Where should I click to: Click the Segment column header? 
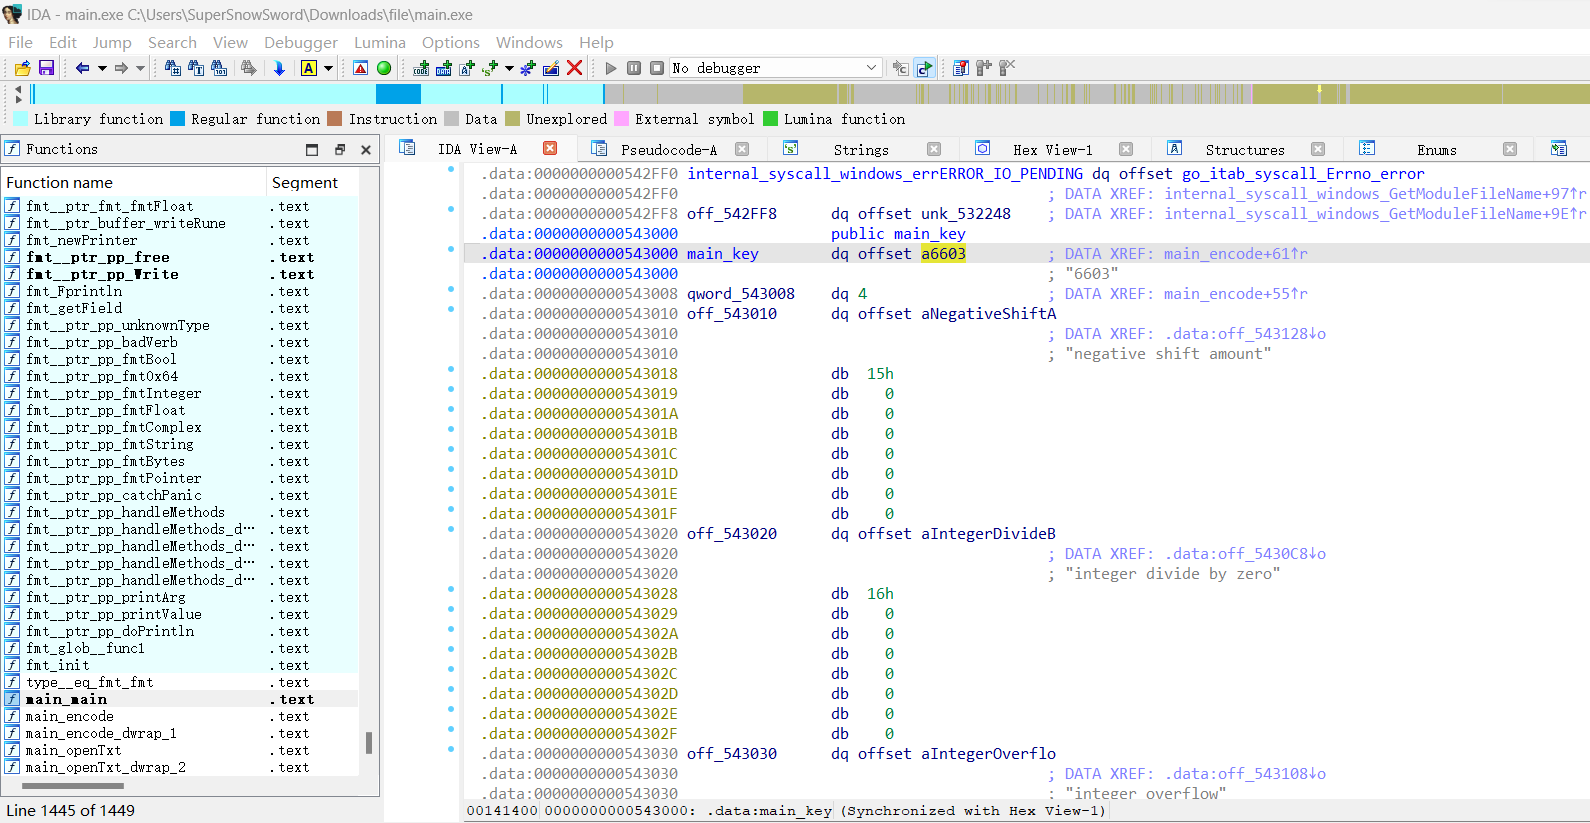305,182
